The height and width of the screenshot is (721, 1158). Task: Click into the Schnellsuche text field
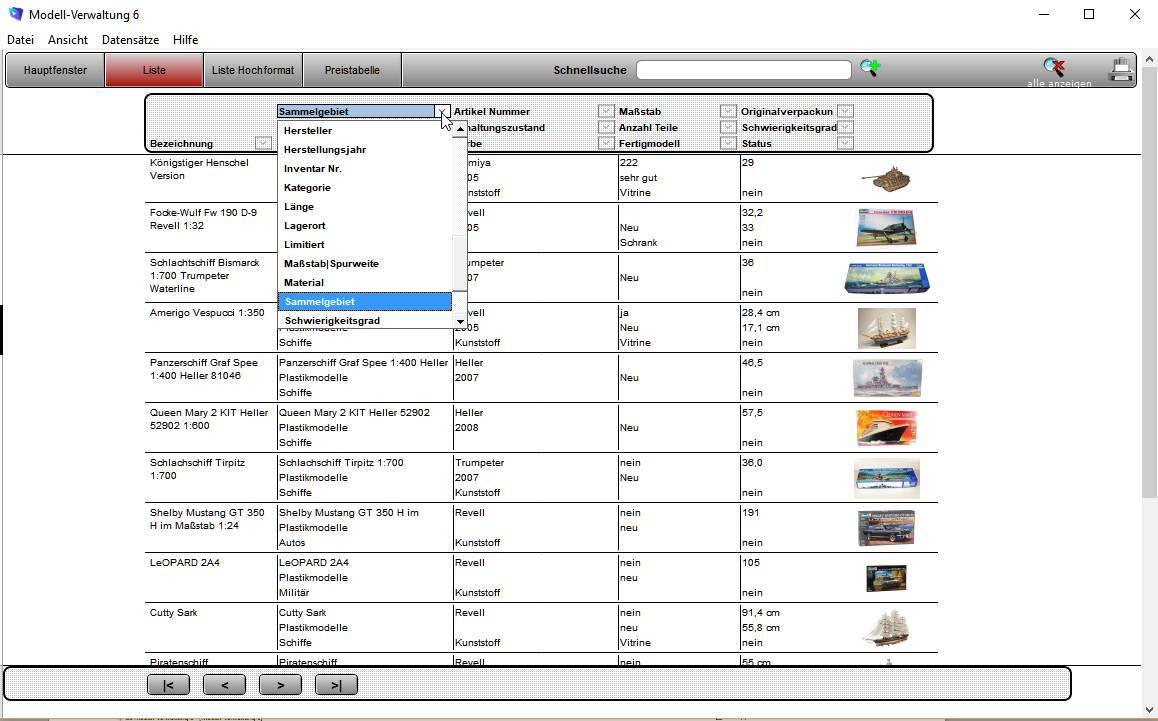pos(743,70)
